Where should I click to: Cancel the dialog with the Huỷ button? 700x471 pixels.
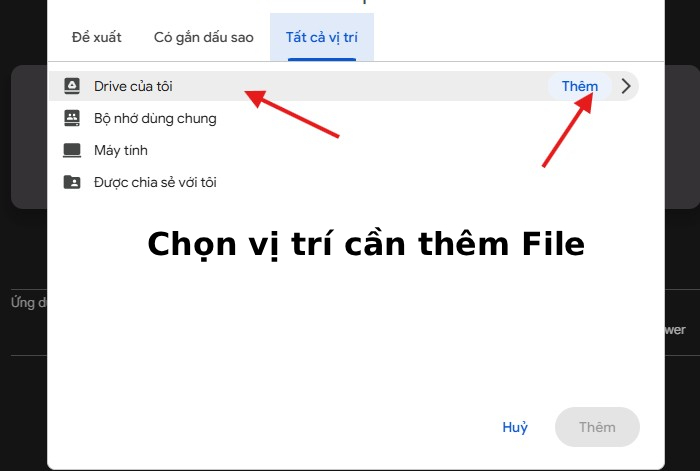click(x=515, y=427)
